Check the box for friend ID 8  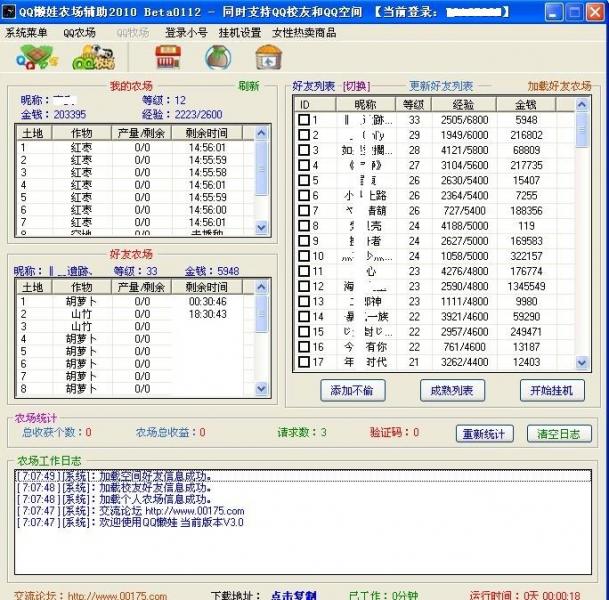(304, 226)
